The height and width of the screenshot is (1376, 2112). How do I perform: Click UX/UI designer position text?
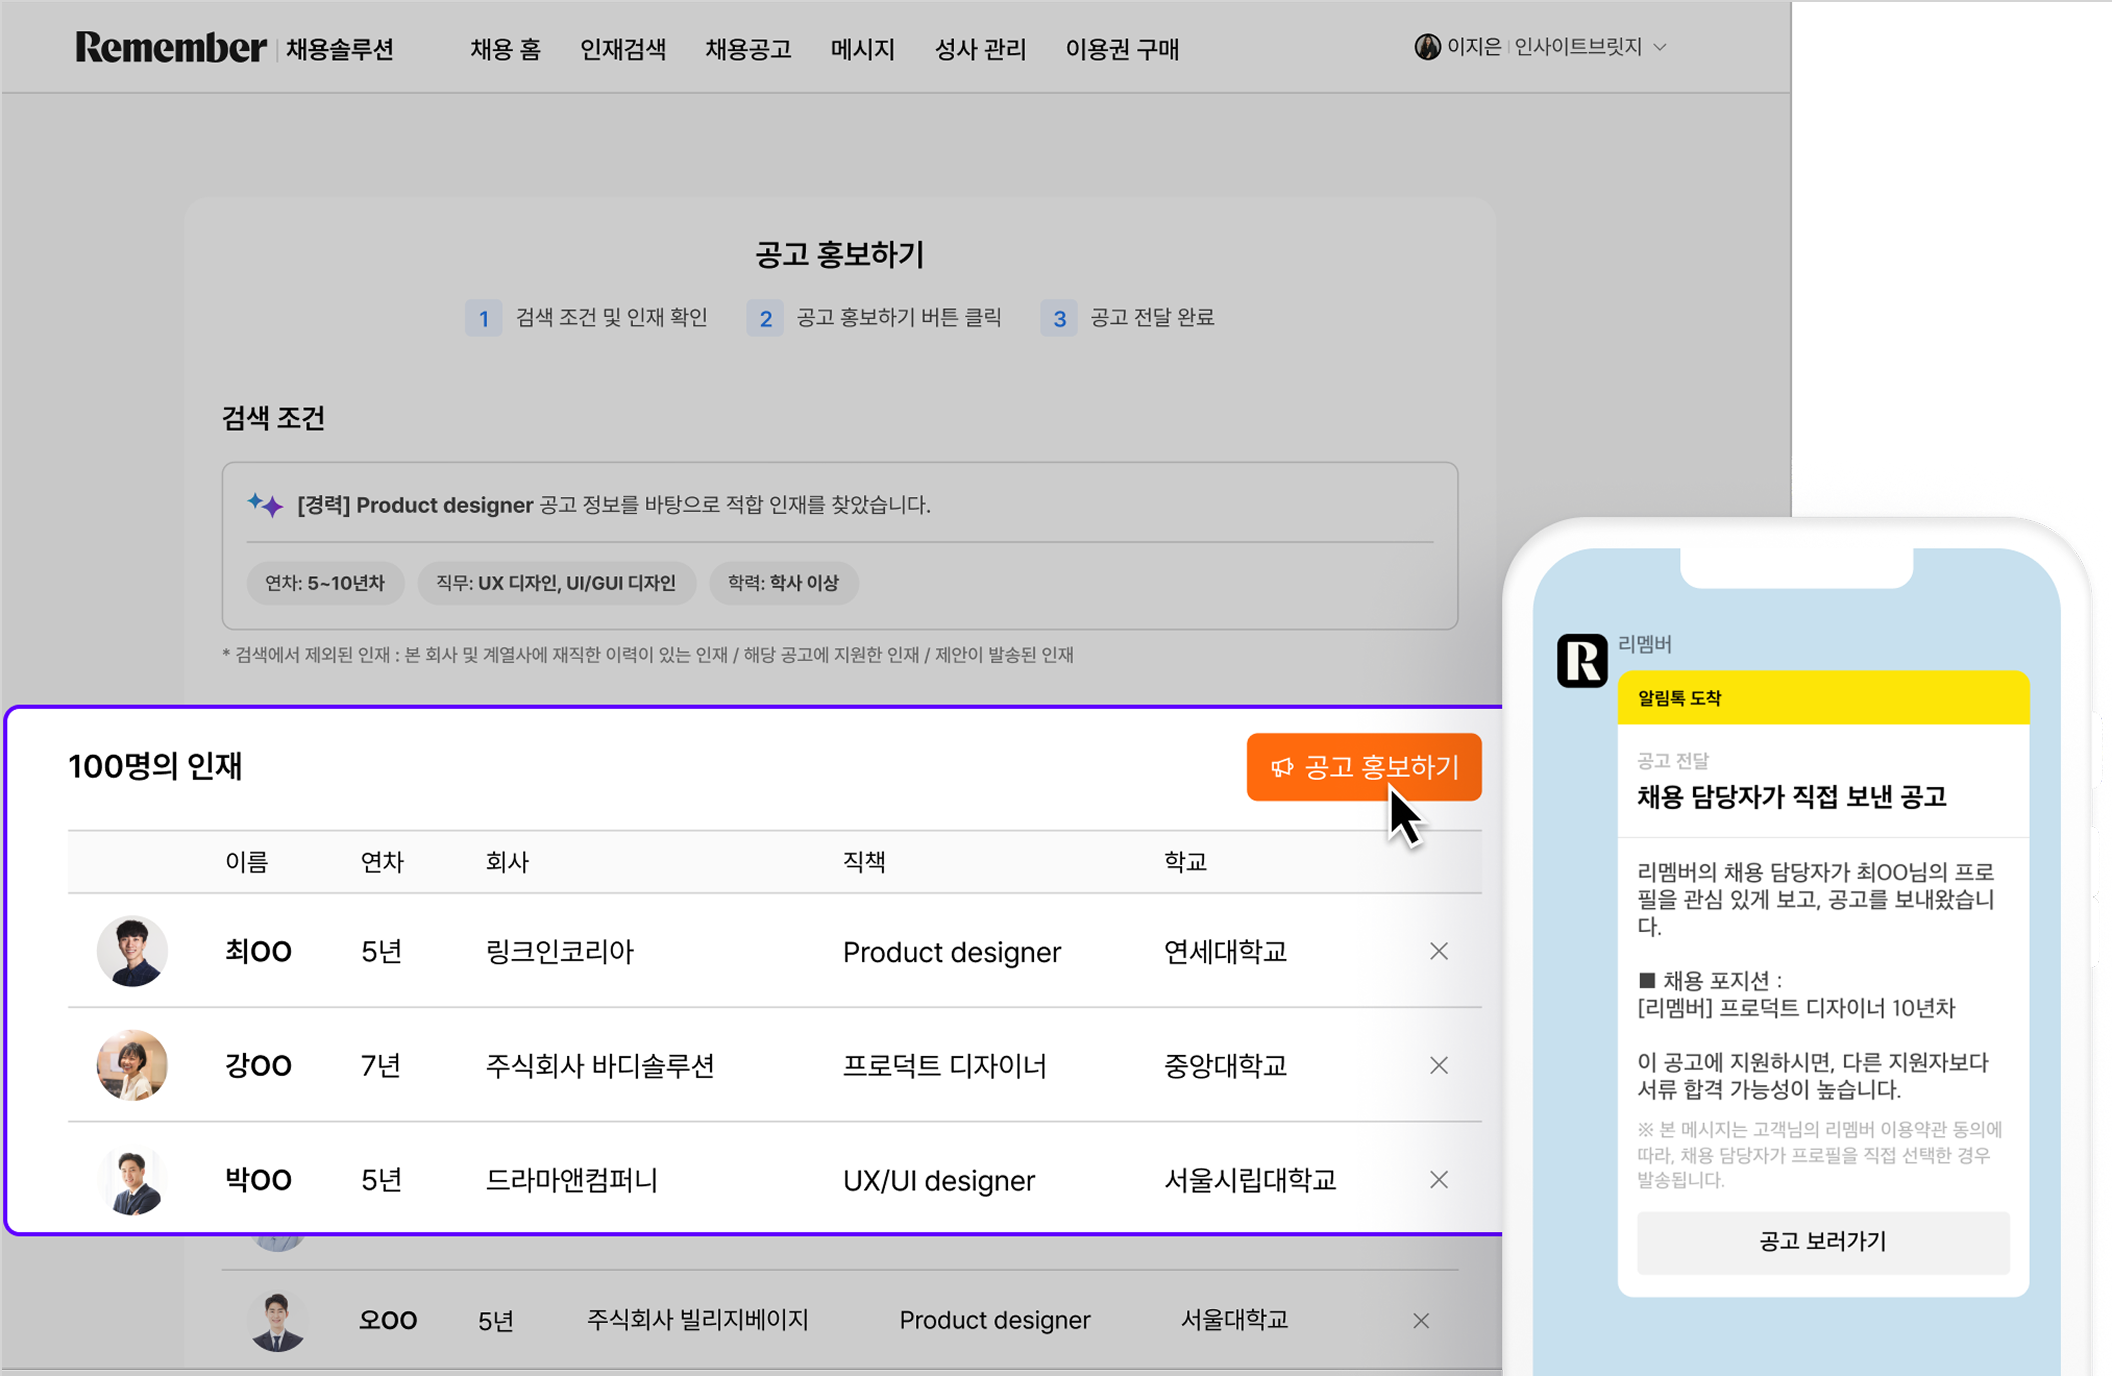pos(939,1180)
